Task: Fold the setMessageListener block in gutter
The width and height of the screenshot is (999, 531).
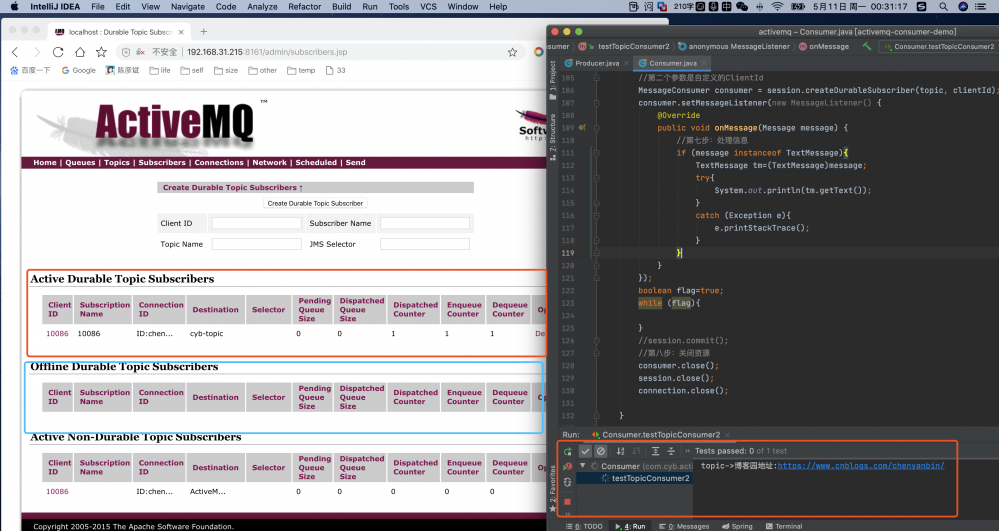Action: click(596, 103)
